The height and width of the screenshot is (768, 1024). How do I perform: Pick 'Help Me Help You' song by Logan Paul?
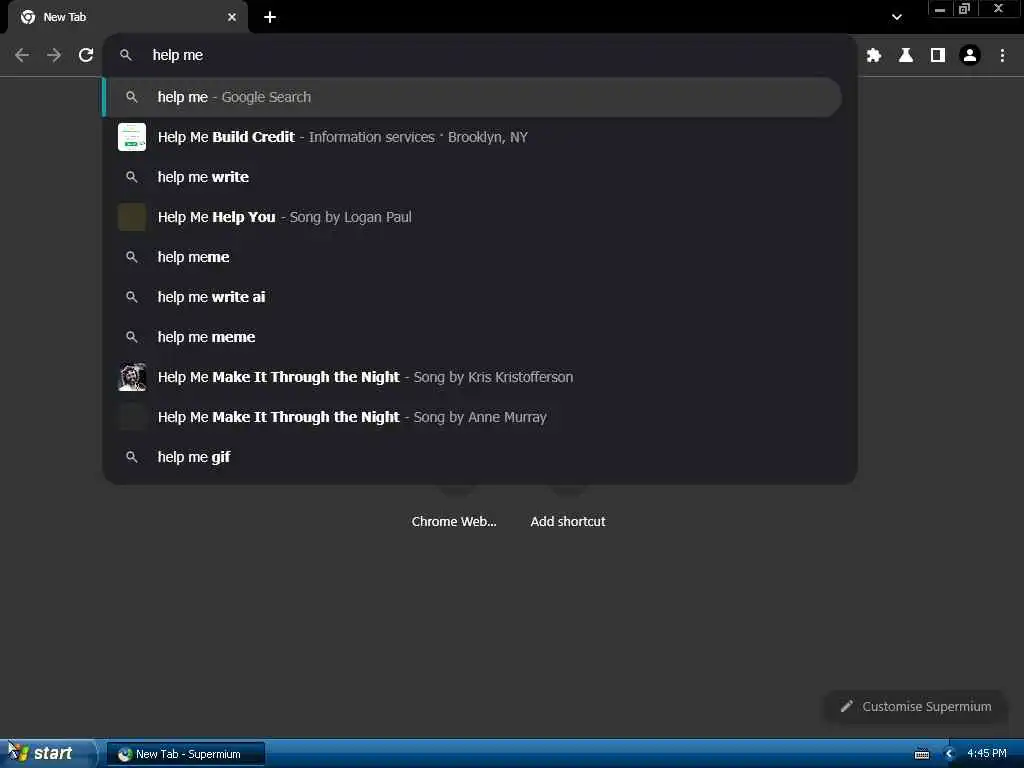pyautogui.click(x=473, y=217)
